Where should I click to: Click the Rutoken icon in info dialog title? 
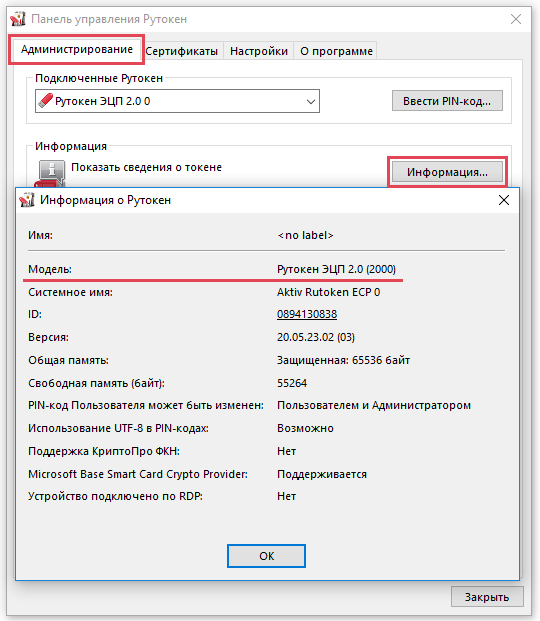(27, 200)
